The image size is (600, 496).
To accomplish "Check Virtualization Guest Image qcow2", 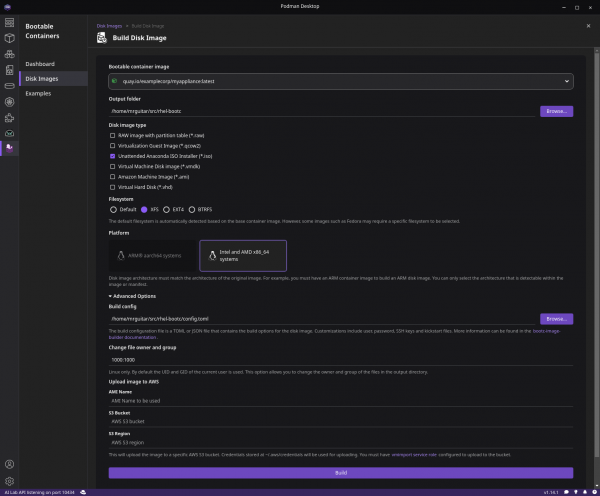I will [112, 146].
